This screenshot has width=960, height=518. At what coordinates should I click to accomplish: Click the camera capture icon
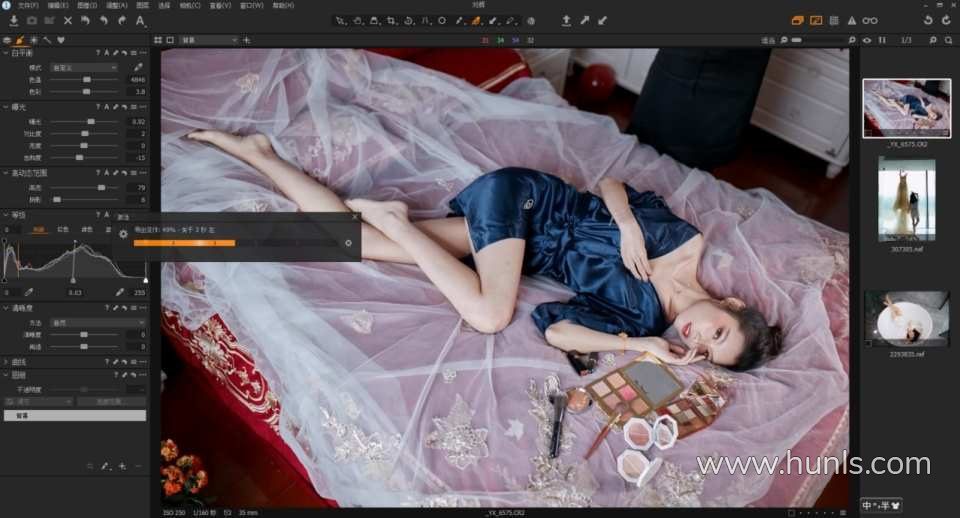click(32, 20)
